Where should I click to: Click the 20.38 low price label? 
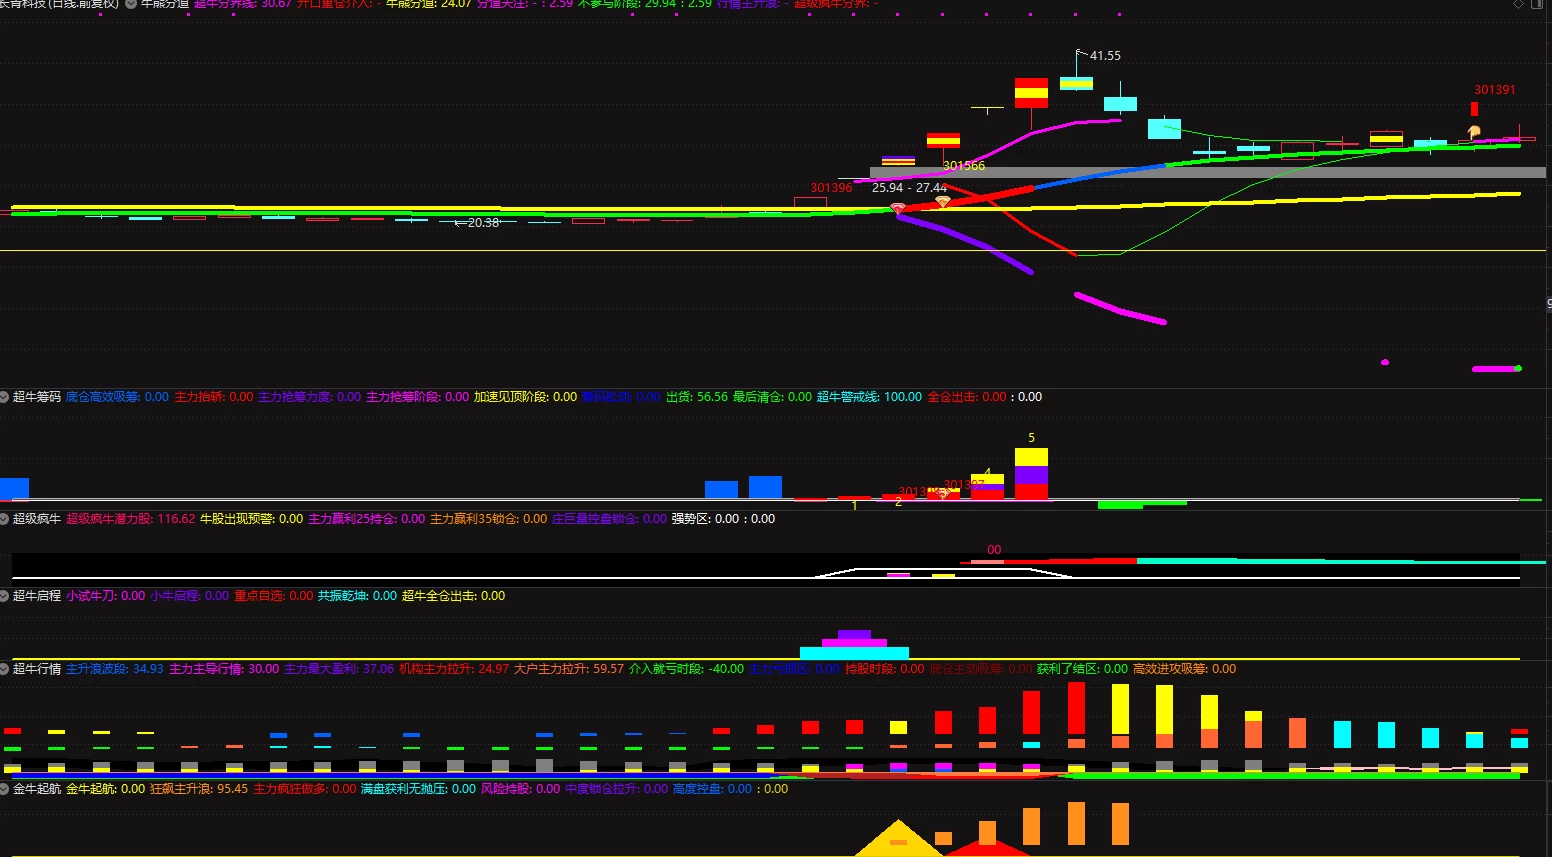[483, 223]
